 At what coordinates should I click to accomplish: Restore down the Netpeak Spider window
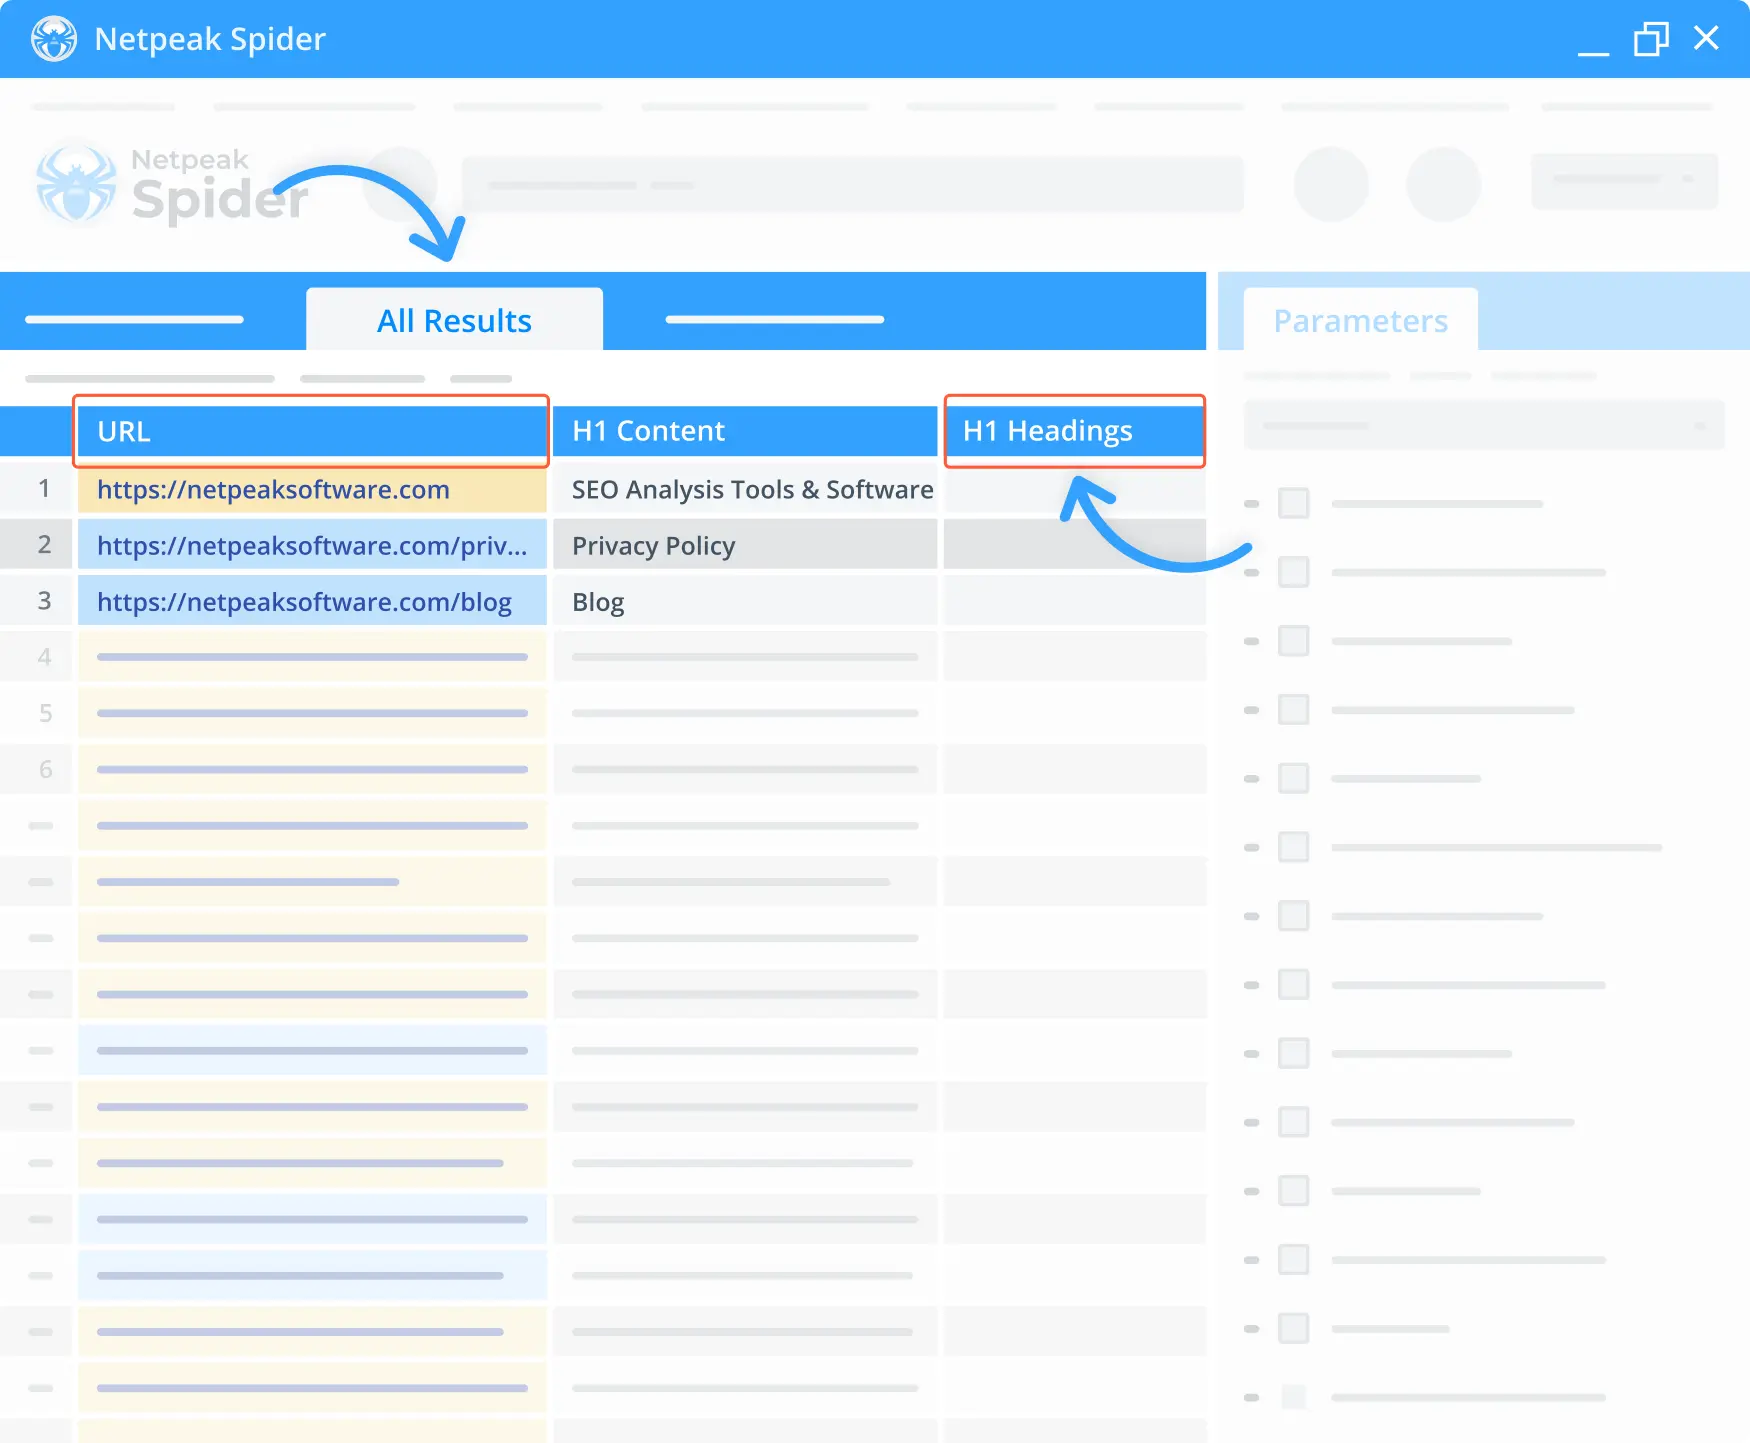(x=1651, y=39)
